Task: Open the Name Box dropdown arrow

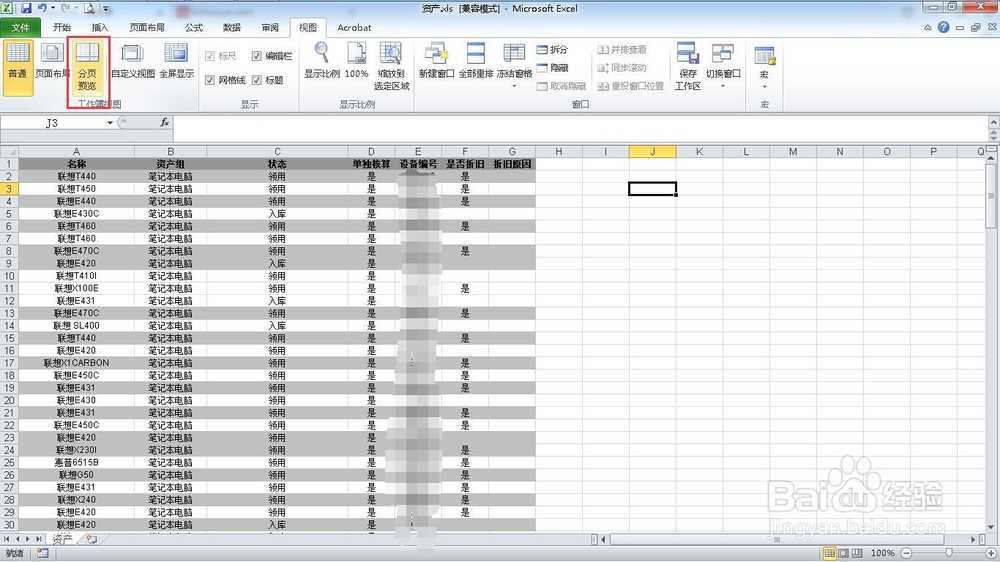Action: pyautogui.click(x=110, y=122)
